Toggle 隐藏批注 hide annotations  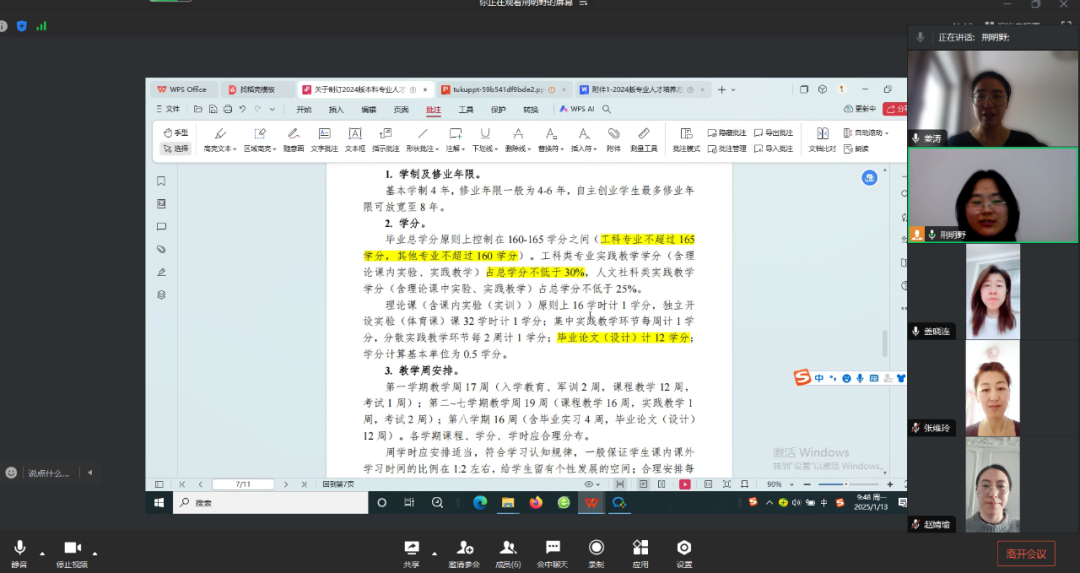[726, 132]
